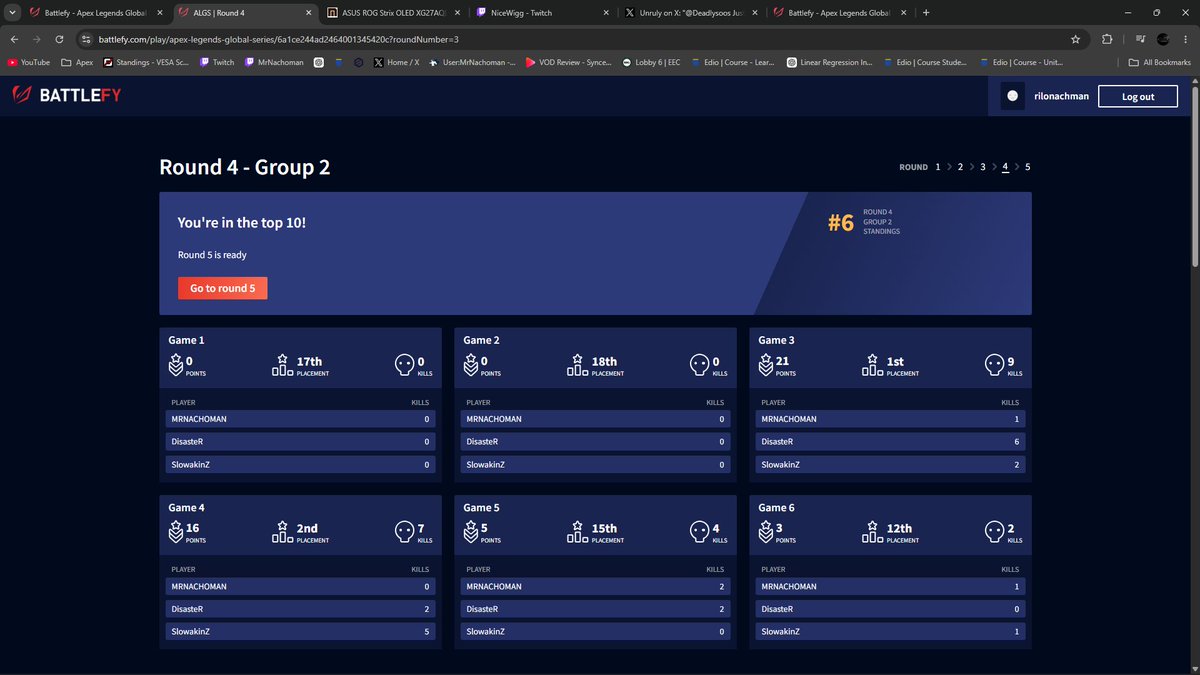
Task: Go to round 2 in pagination
Action: [960, 167]
